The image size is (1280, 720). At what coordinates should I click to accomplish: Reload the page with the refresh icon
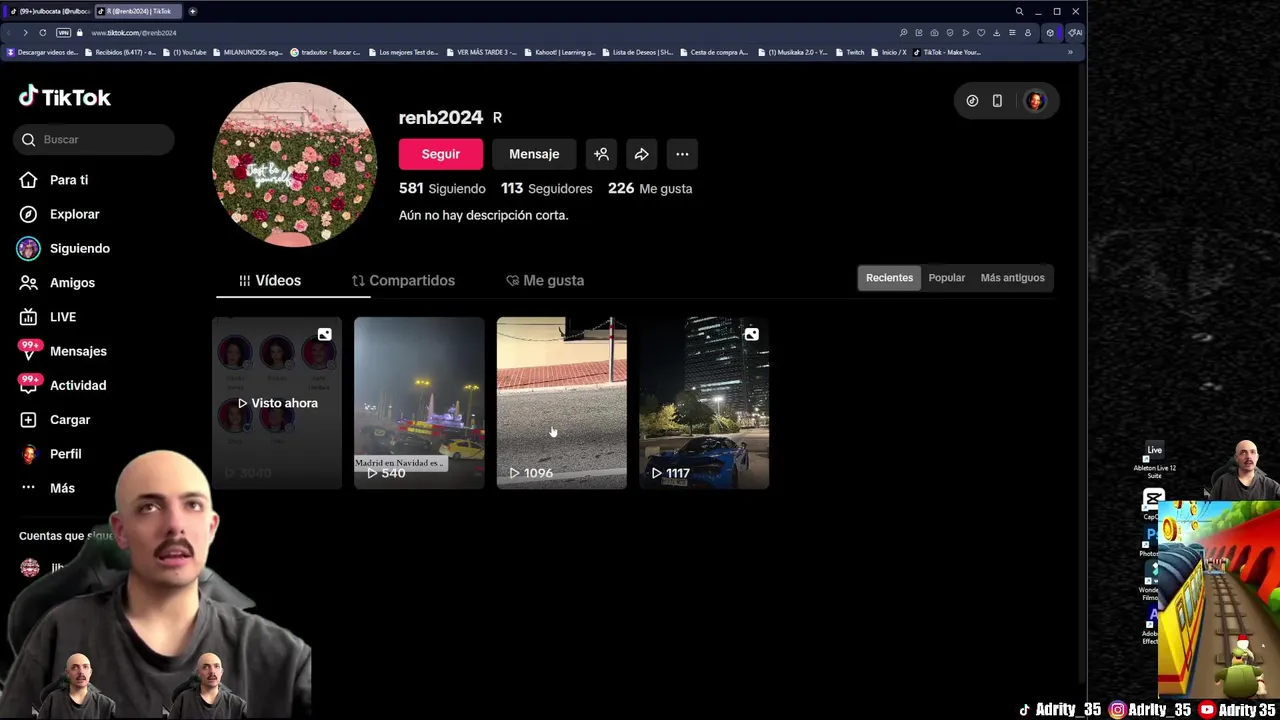pyautogui.click(x=42, y=33)
